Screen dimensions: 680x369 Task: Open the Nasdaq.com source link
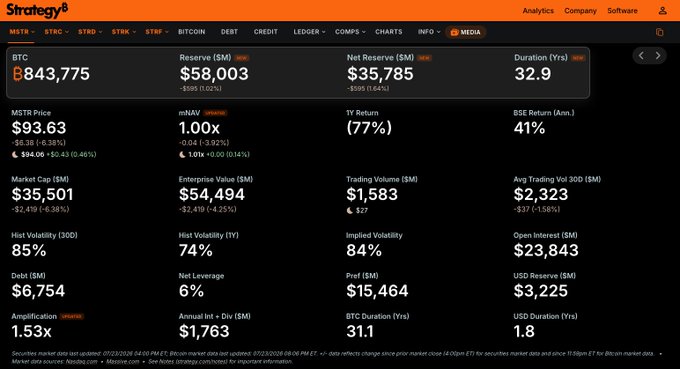click(81, 361)
